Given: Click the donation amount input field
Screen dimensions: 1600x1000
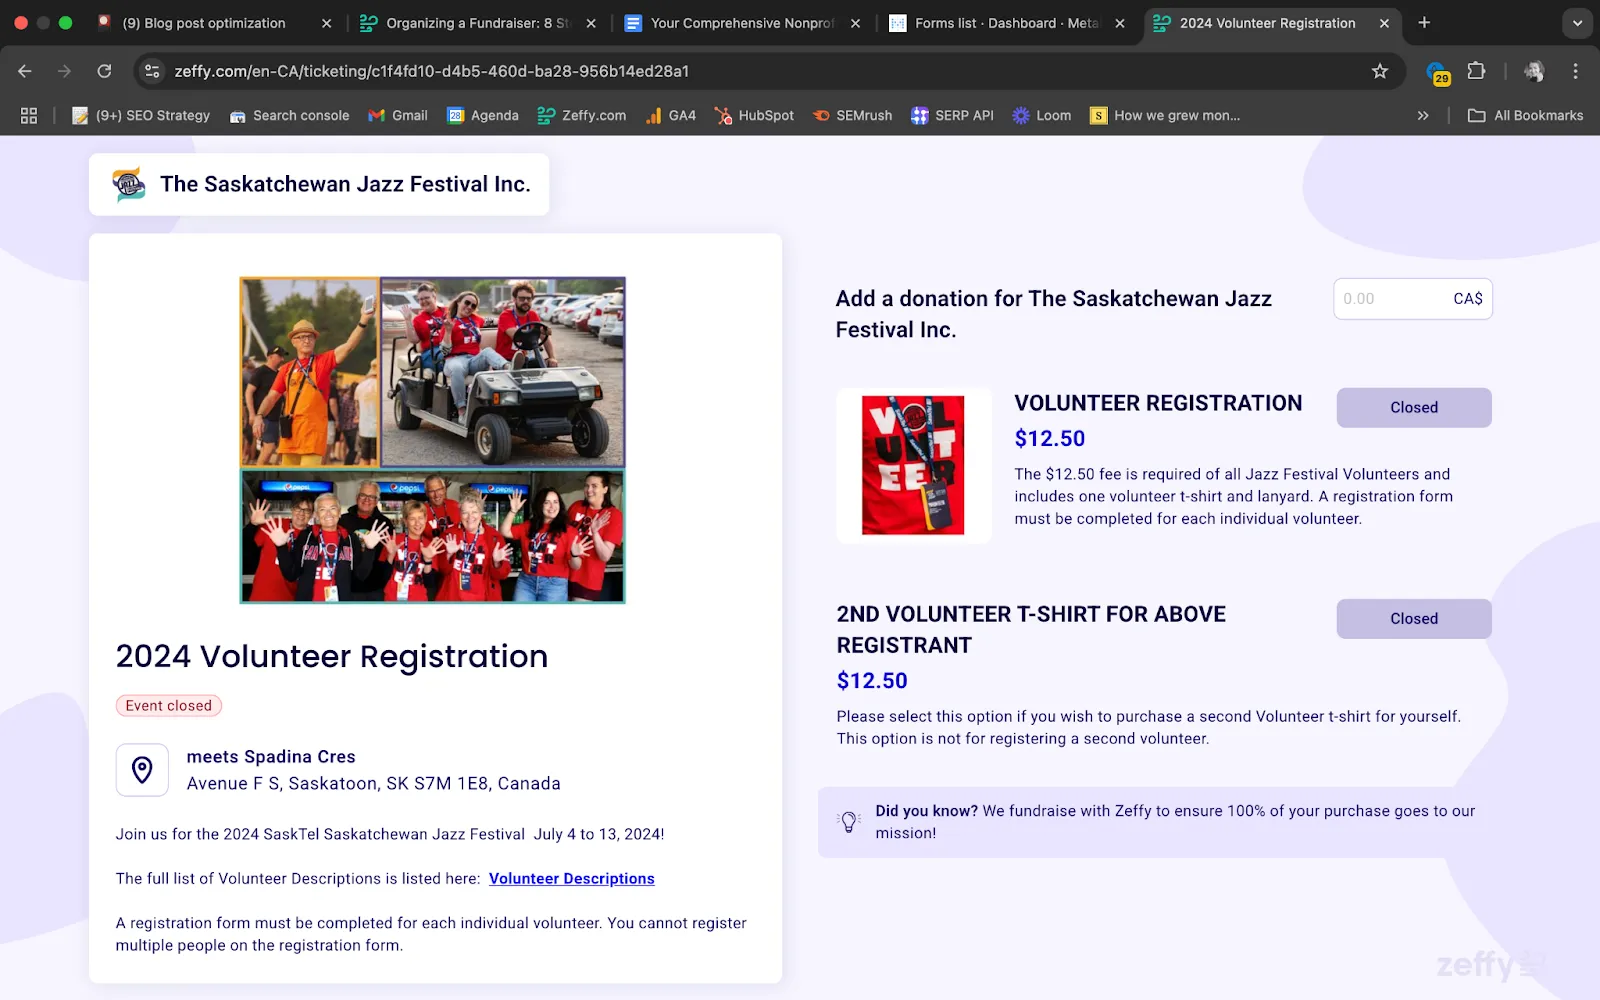Looking at the screenshot, I should (1413, 299).
